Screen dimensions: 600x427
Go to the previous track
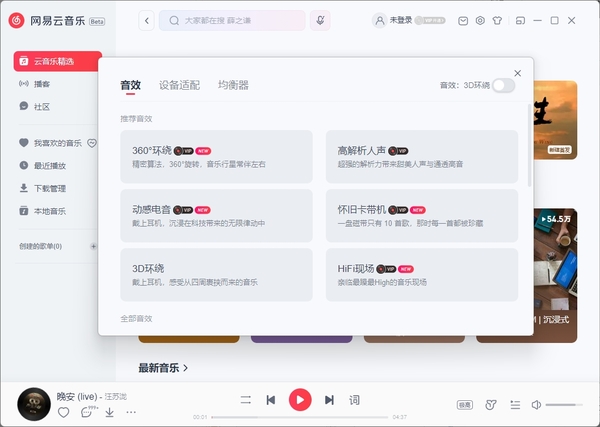click(x=271, y=400)
